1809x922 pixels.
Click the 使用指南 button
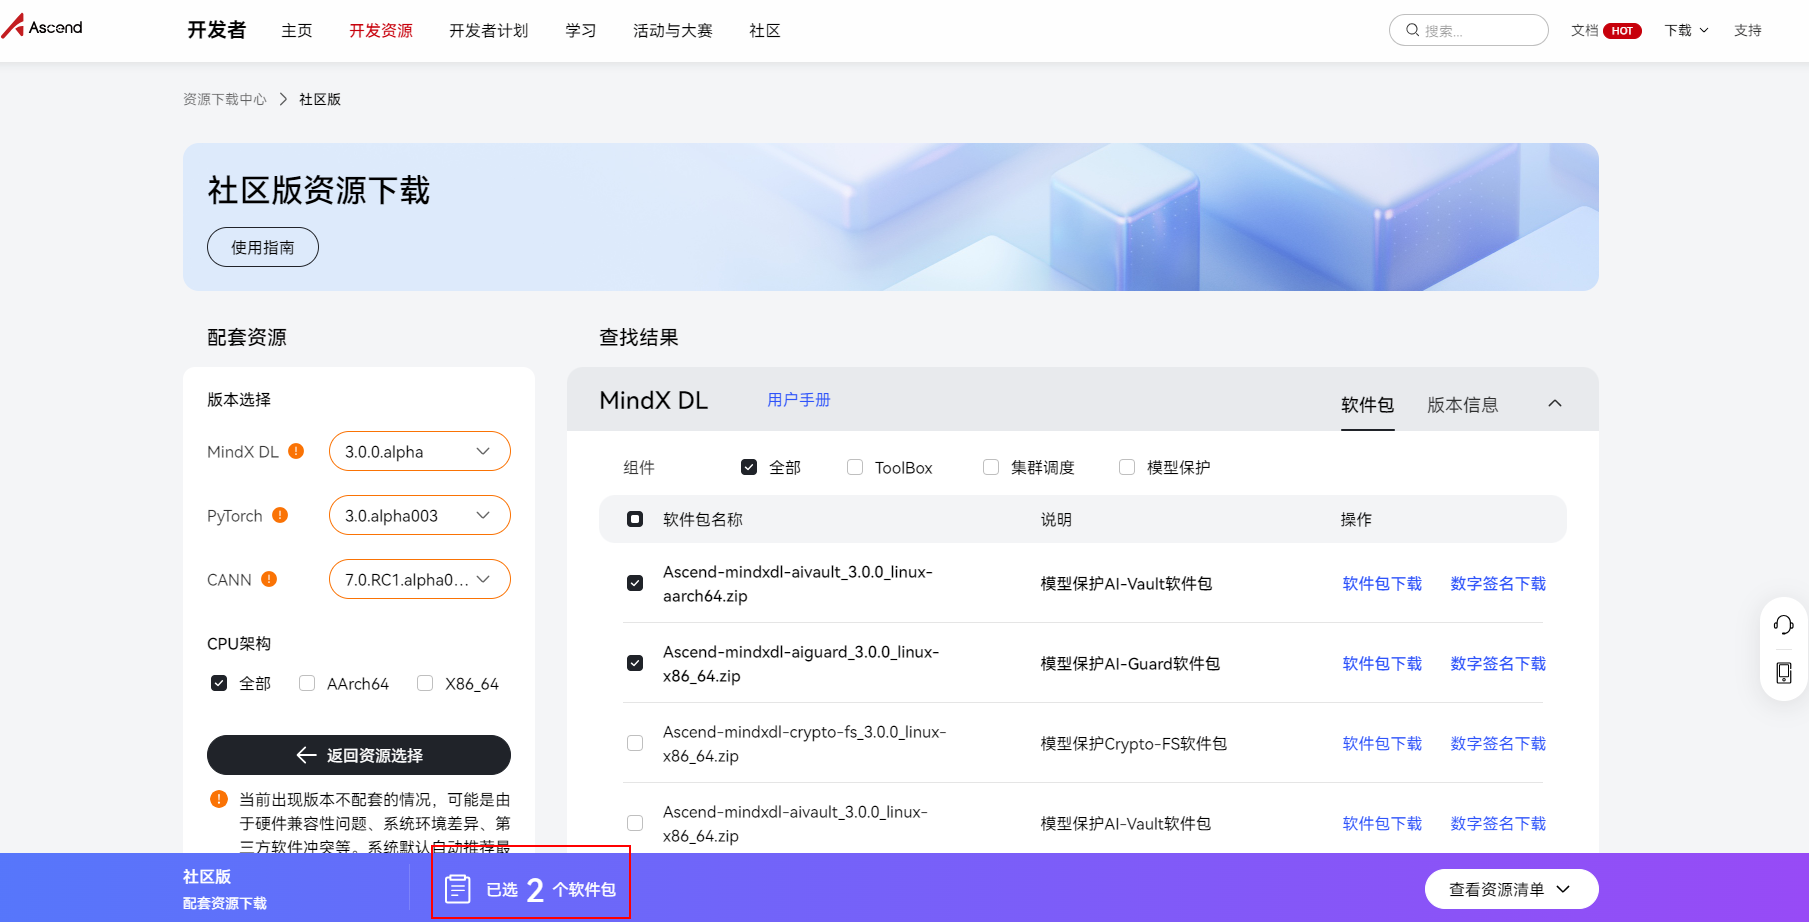click(263, 247)
